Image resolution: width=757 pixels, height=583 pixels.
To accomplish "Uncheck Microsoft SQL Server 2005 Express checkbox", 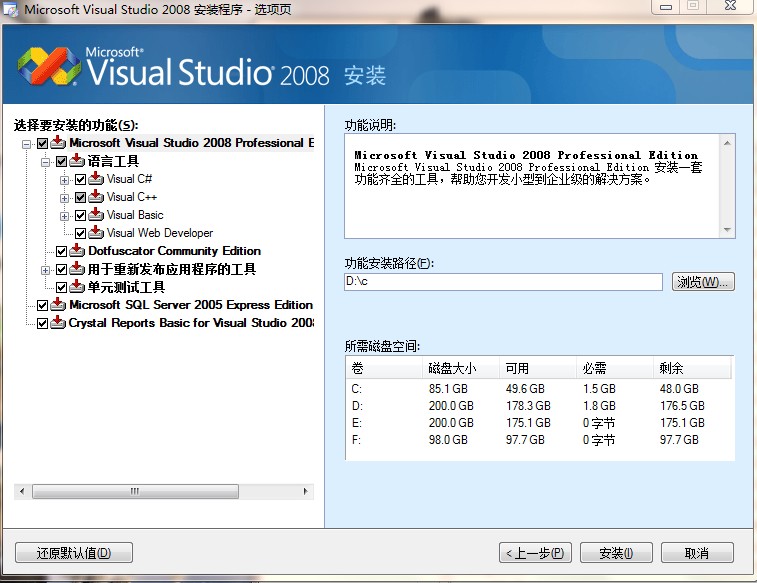I will pyautogui.click(x=42, y=305).
